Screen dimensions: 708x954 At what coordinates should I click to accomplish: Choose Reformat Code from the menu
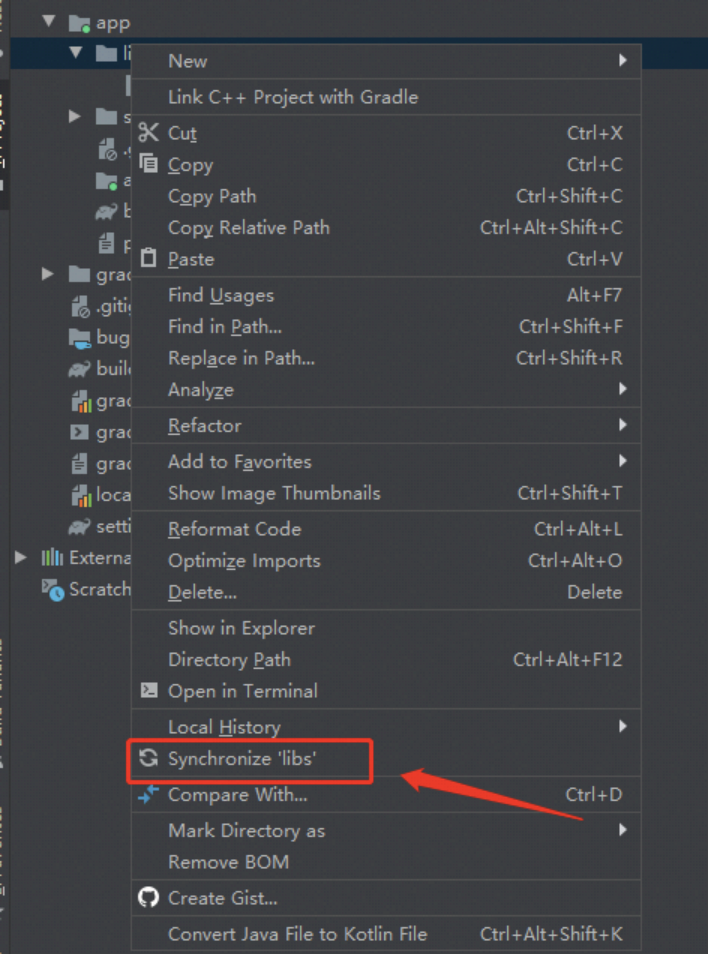point(234,529)
